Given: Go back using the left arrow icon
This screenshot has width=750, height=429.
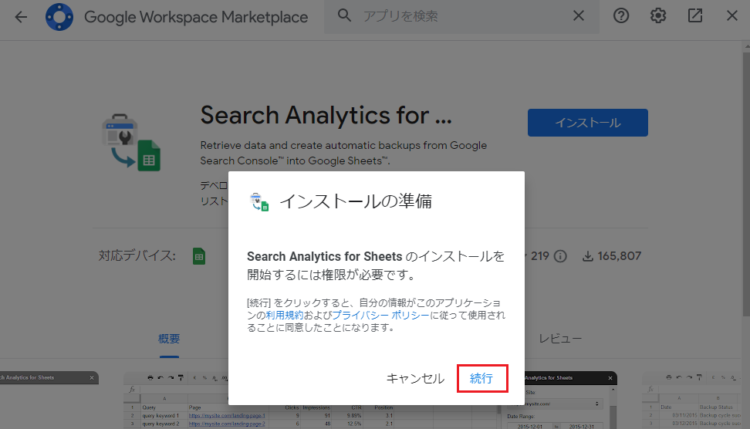Looking at the screenshot, I should pyautogui.click(x=21, y=17).
